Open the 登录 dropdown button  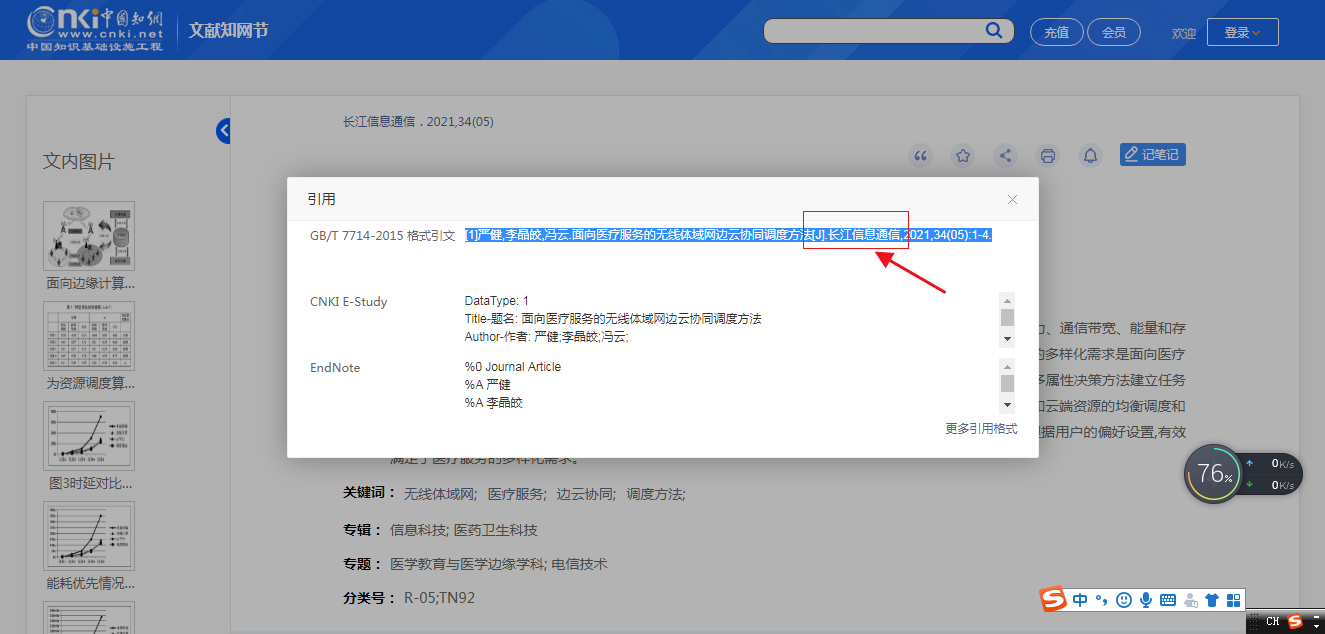tap(1243, 32)
